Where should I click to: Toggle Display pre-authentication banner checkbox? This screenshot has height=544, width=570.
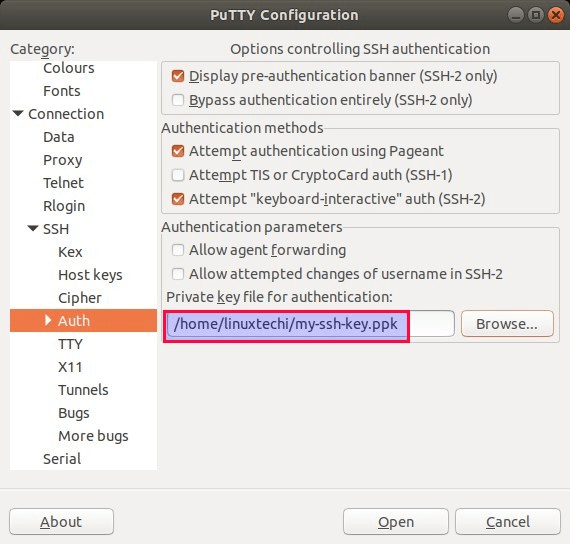(178, 76)
